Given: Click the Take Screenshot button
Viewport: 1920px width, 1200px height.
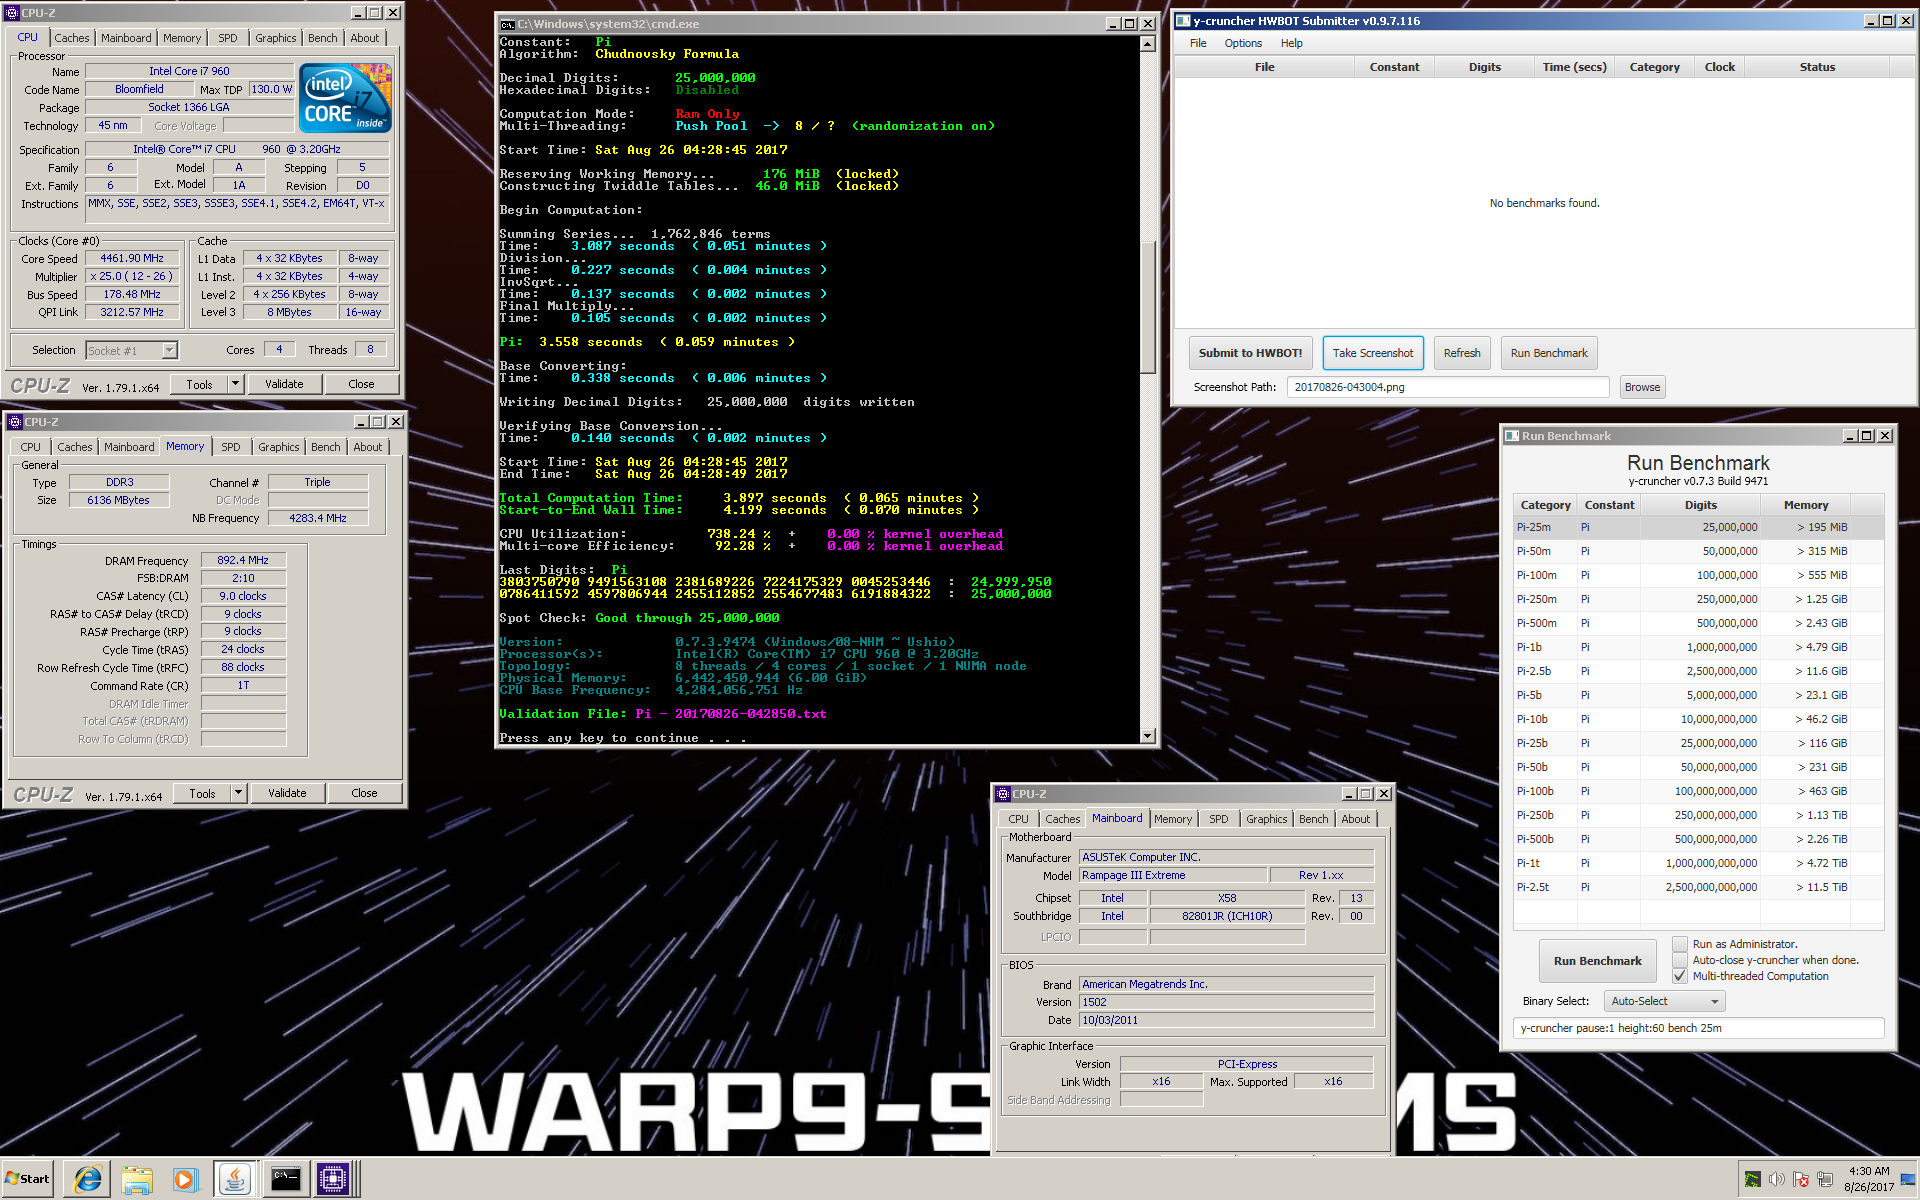Looking at the screenshot, I should [x=1373, y=353].
